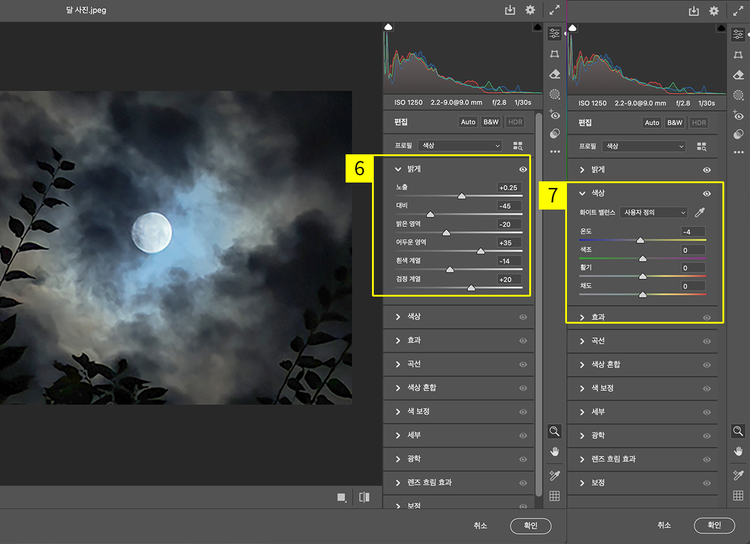Image resolution: width=750 pixels, height=544 pixels.
Task: Expand the 색상 section in left panel
Action: click(397, 317)
